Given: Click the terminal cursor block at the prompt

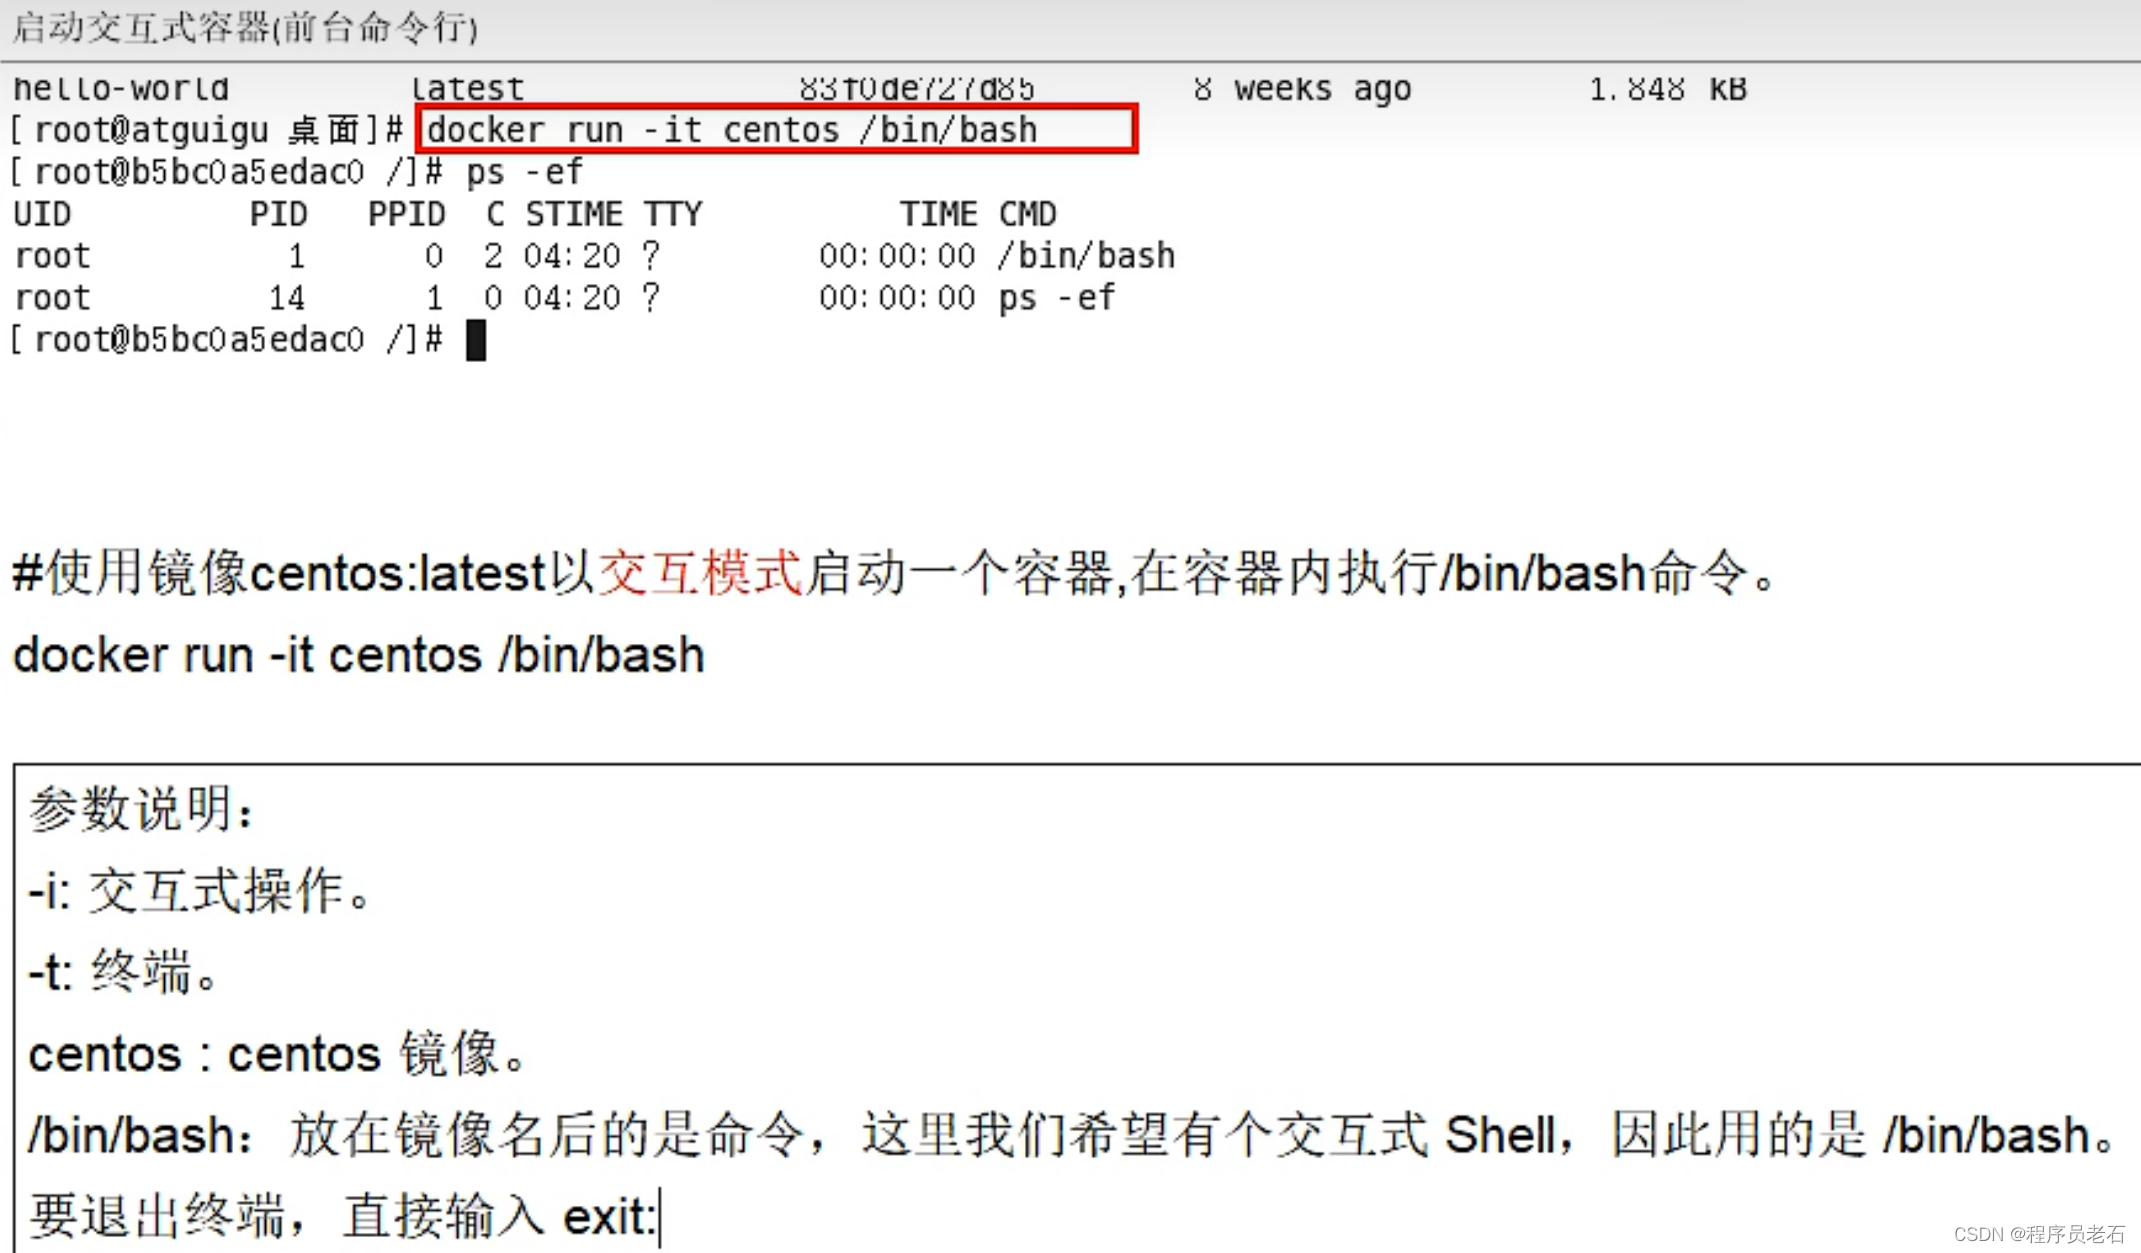Looking at the screenshot, I should coord(476,341).
